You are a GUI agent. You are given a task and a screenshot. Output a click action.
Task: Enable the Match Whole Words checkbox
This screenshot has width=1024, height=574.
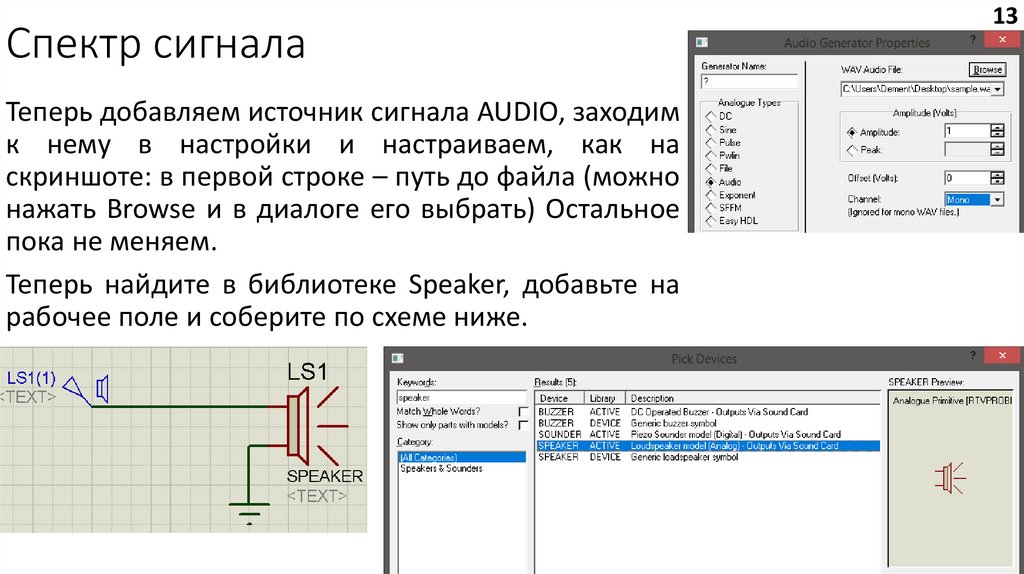pos(522,412)
